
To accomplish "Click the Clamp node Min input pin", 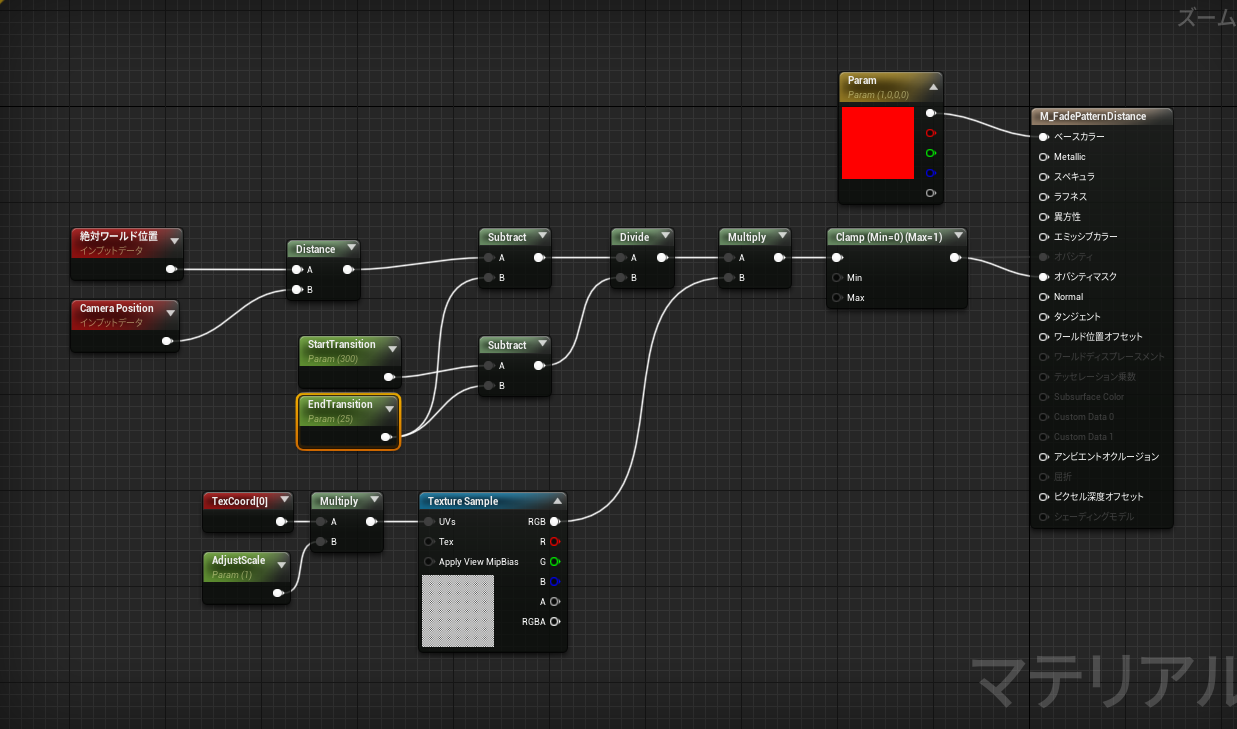I will coord(836,277).
